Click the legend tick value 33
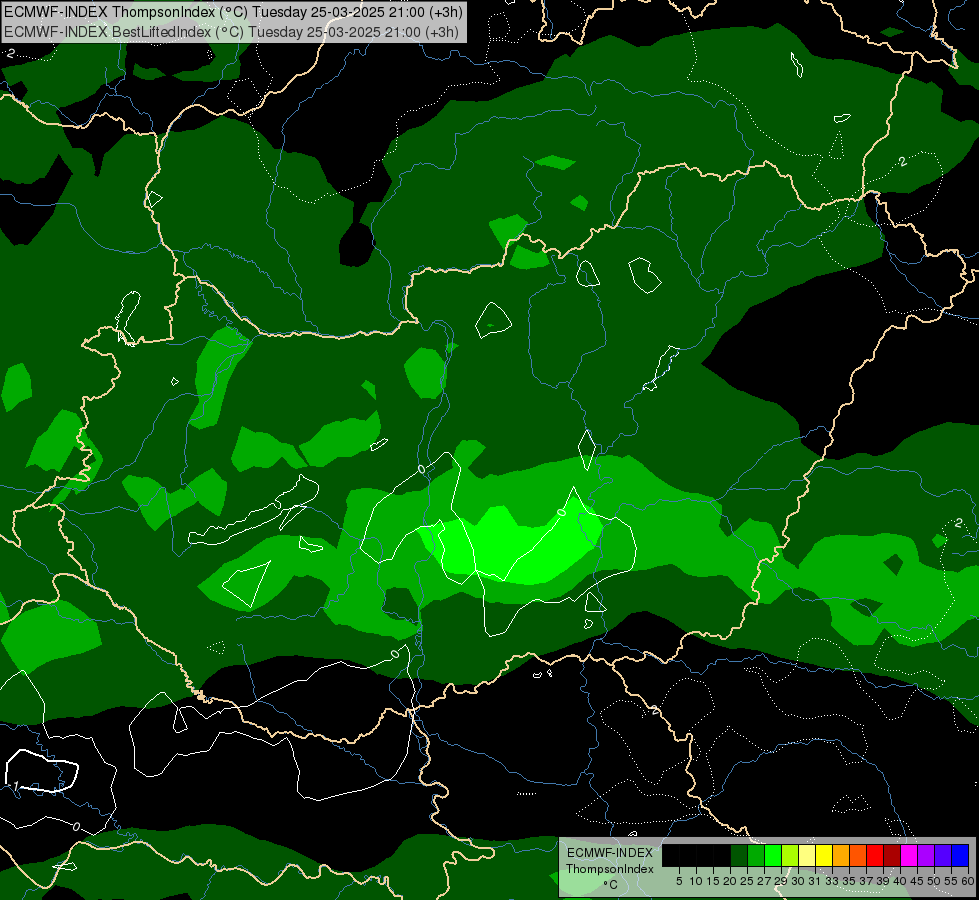This screenshot has height=900, width=979. click(x=832, y=881)
